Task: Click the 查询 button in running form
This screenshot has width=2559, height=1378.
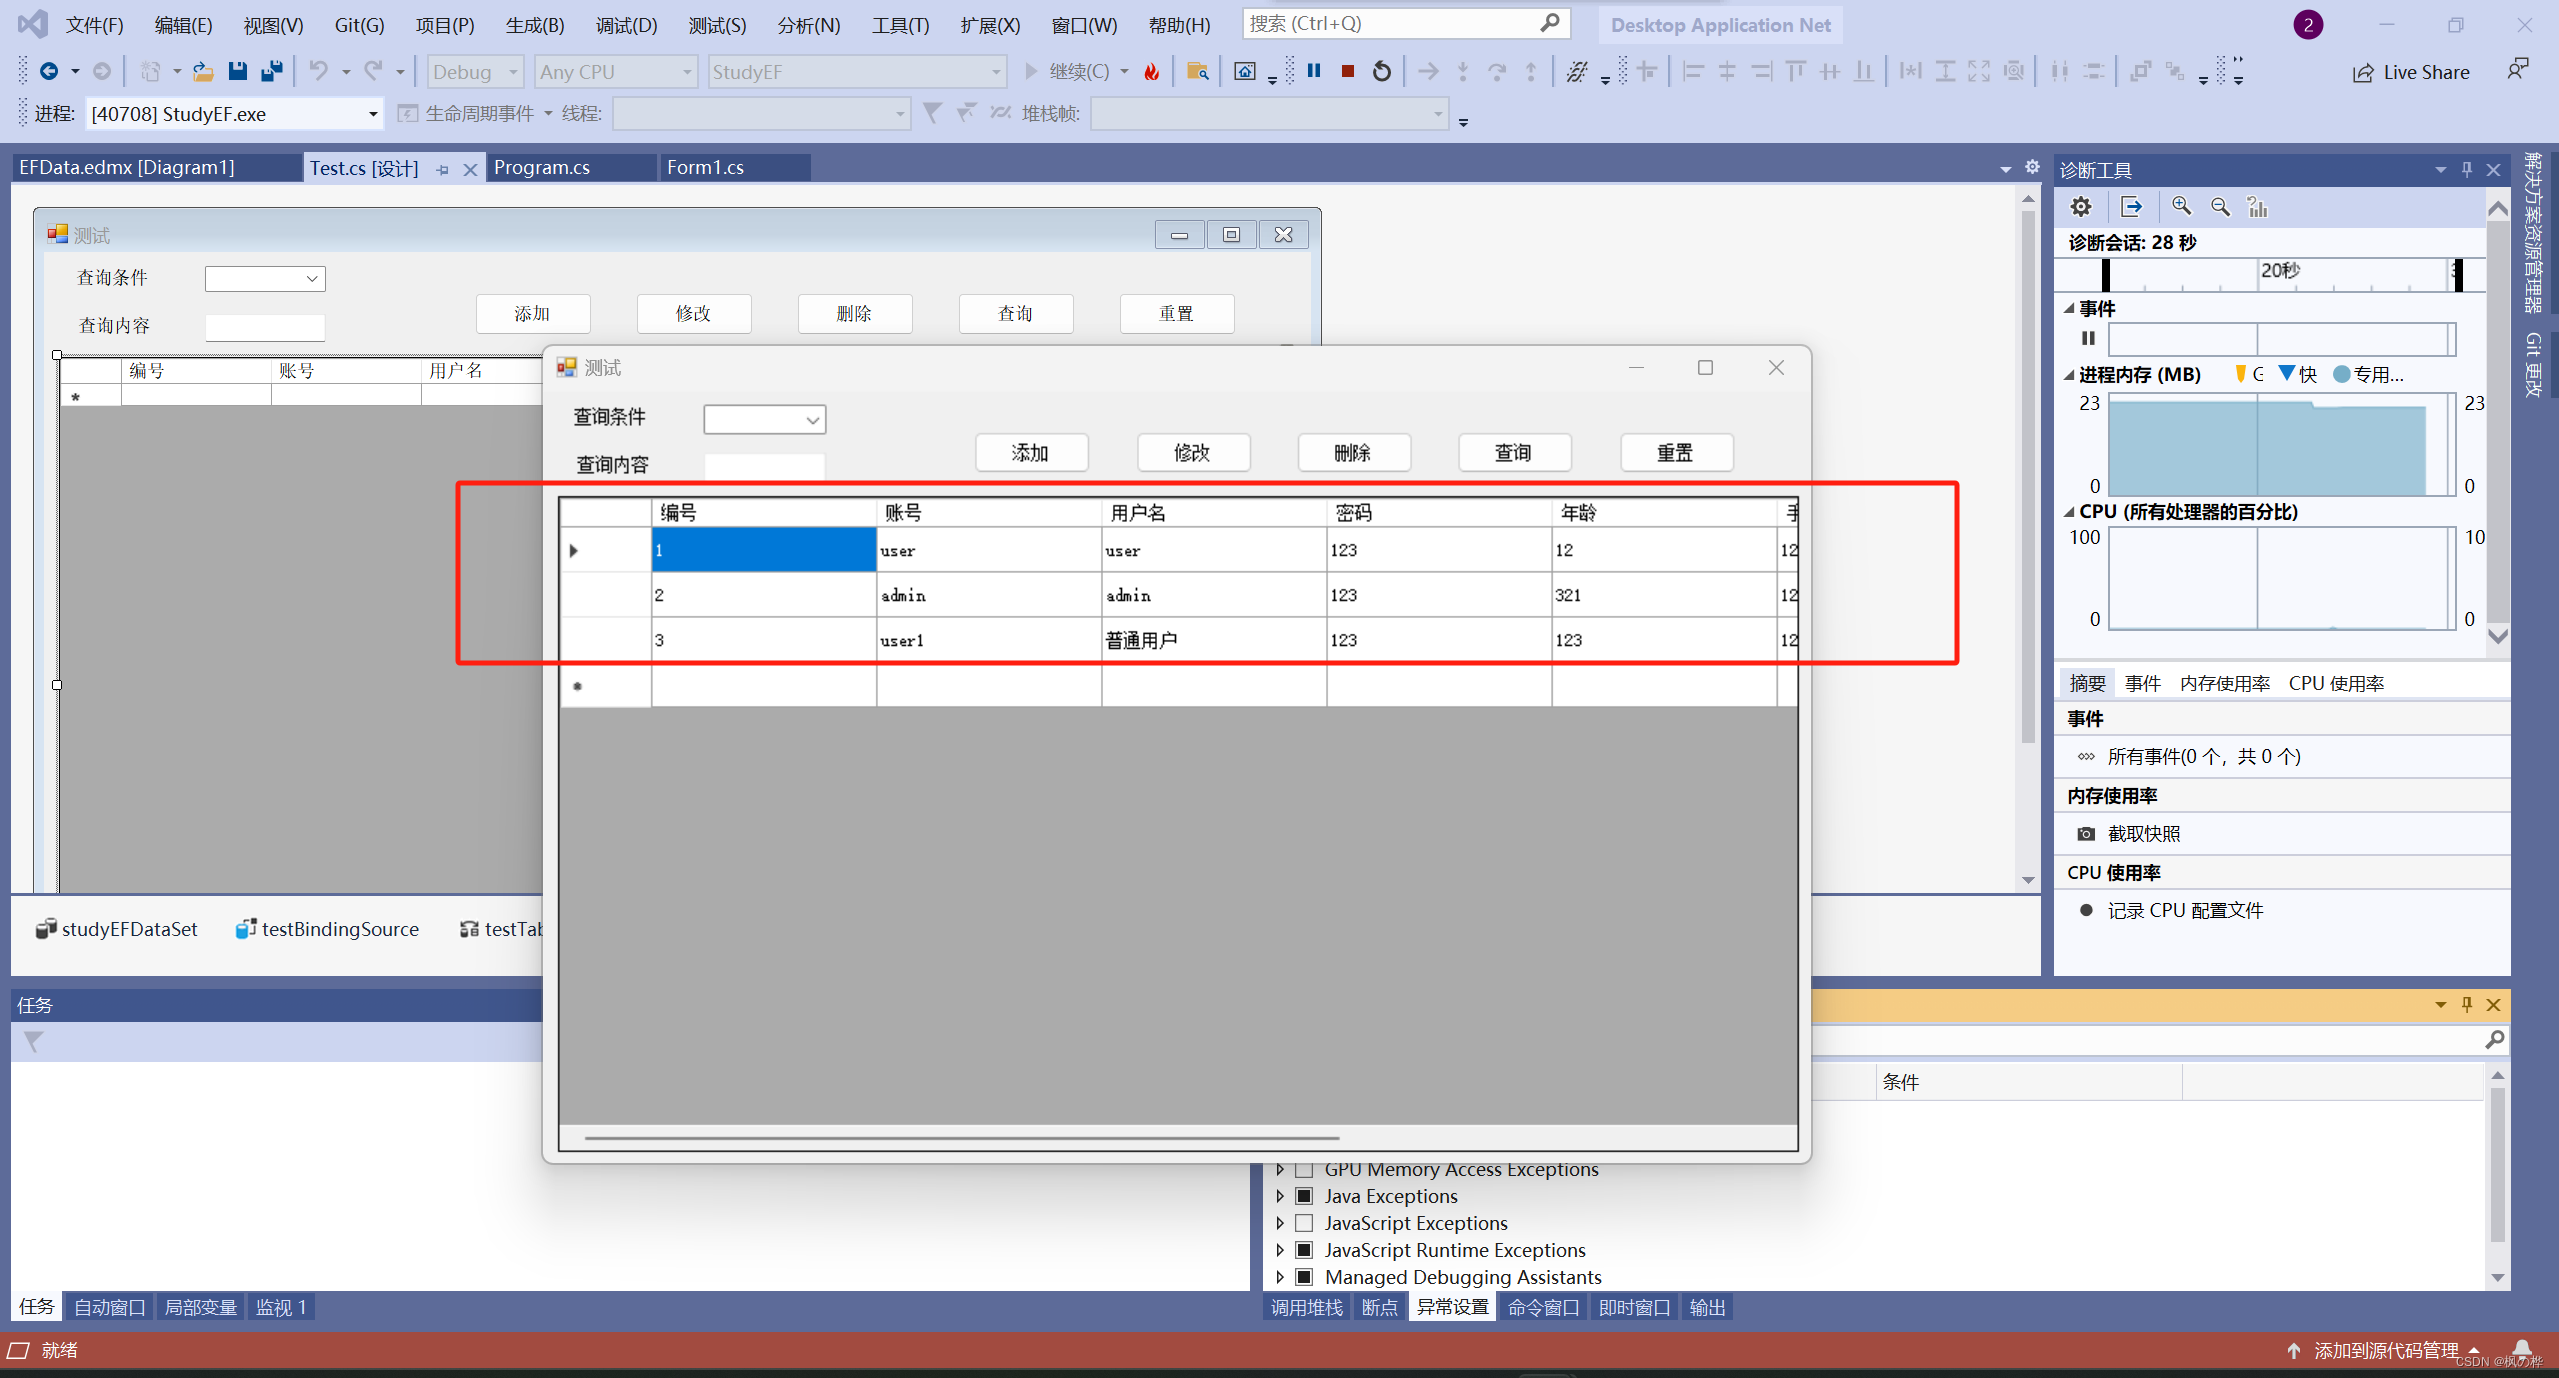Action: pyautogui.click(x=1513, y=453)
